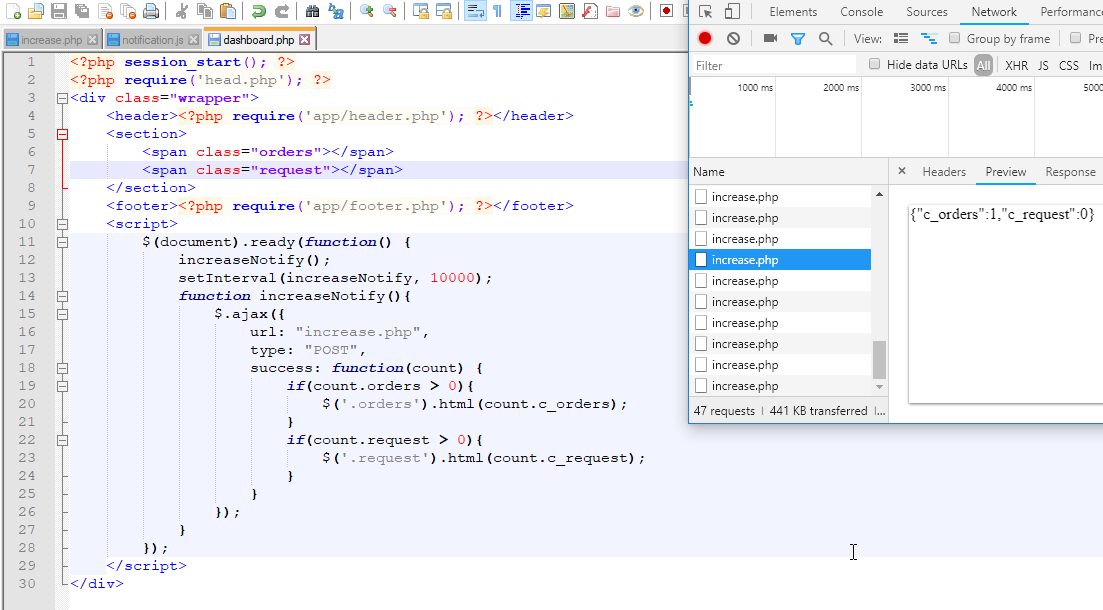
Task: Filter requests by XHR type
Action: 1016,65
